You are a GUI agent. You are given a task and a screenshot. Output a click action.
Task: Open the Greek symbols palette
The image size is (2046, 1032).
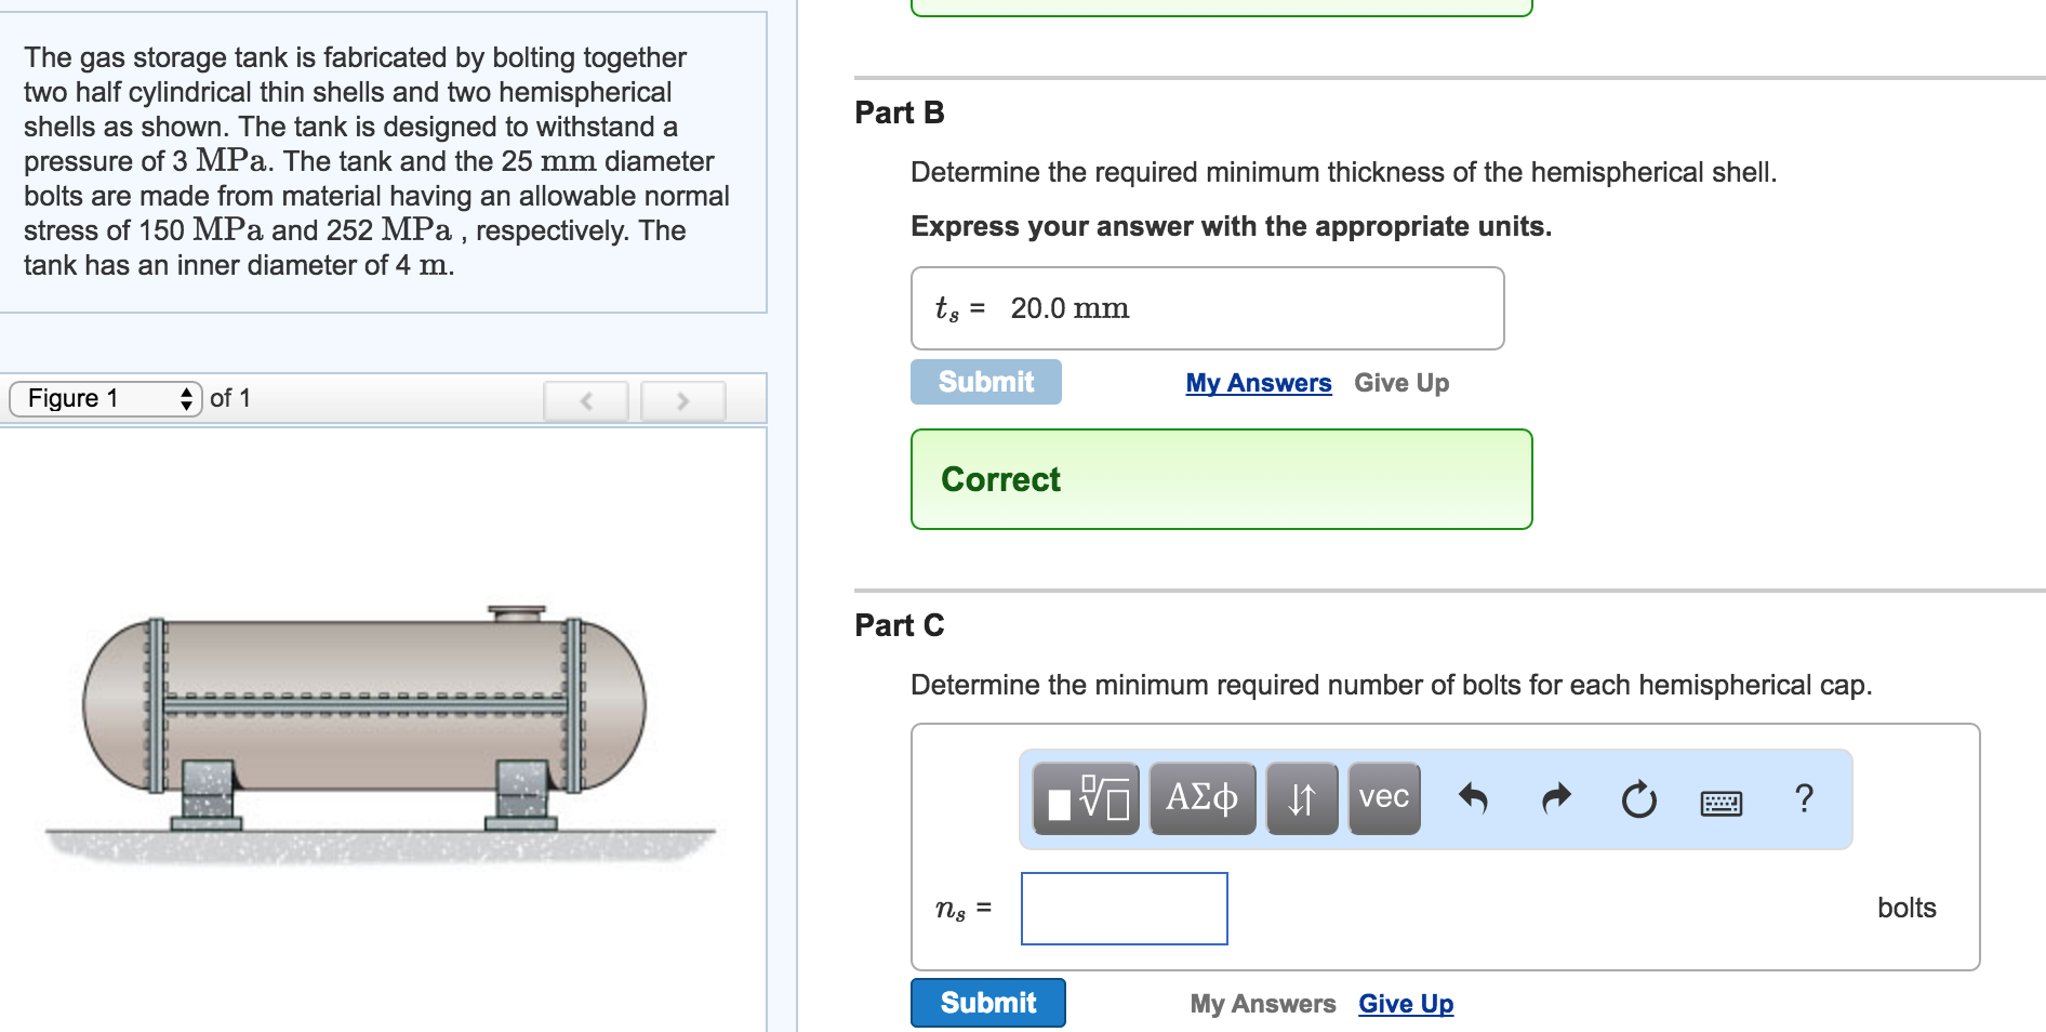1202,799
